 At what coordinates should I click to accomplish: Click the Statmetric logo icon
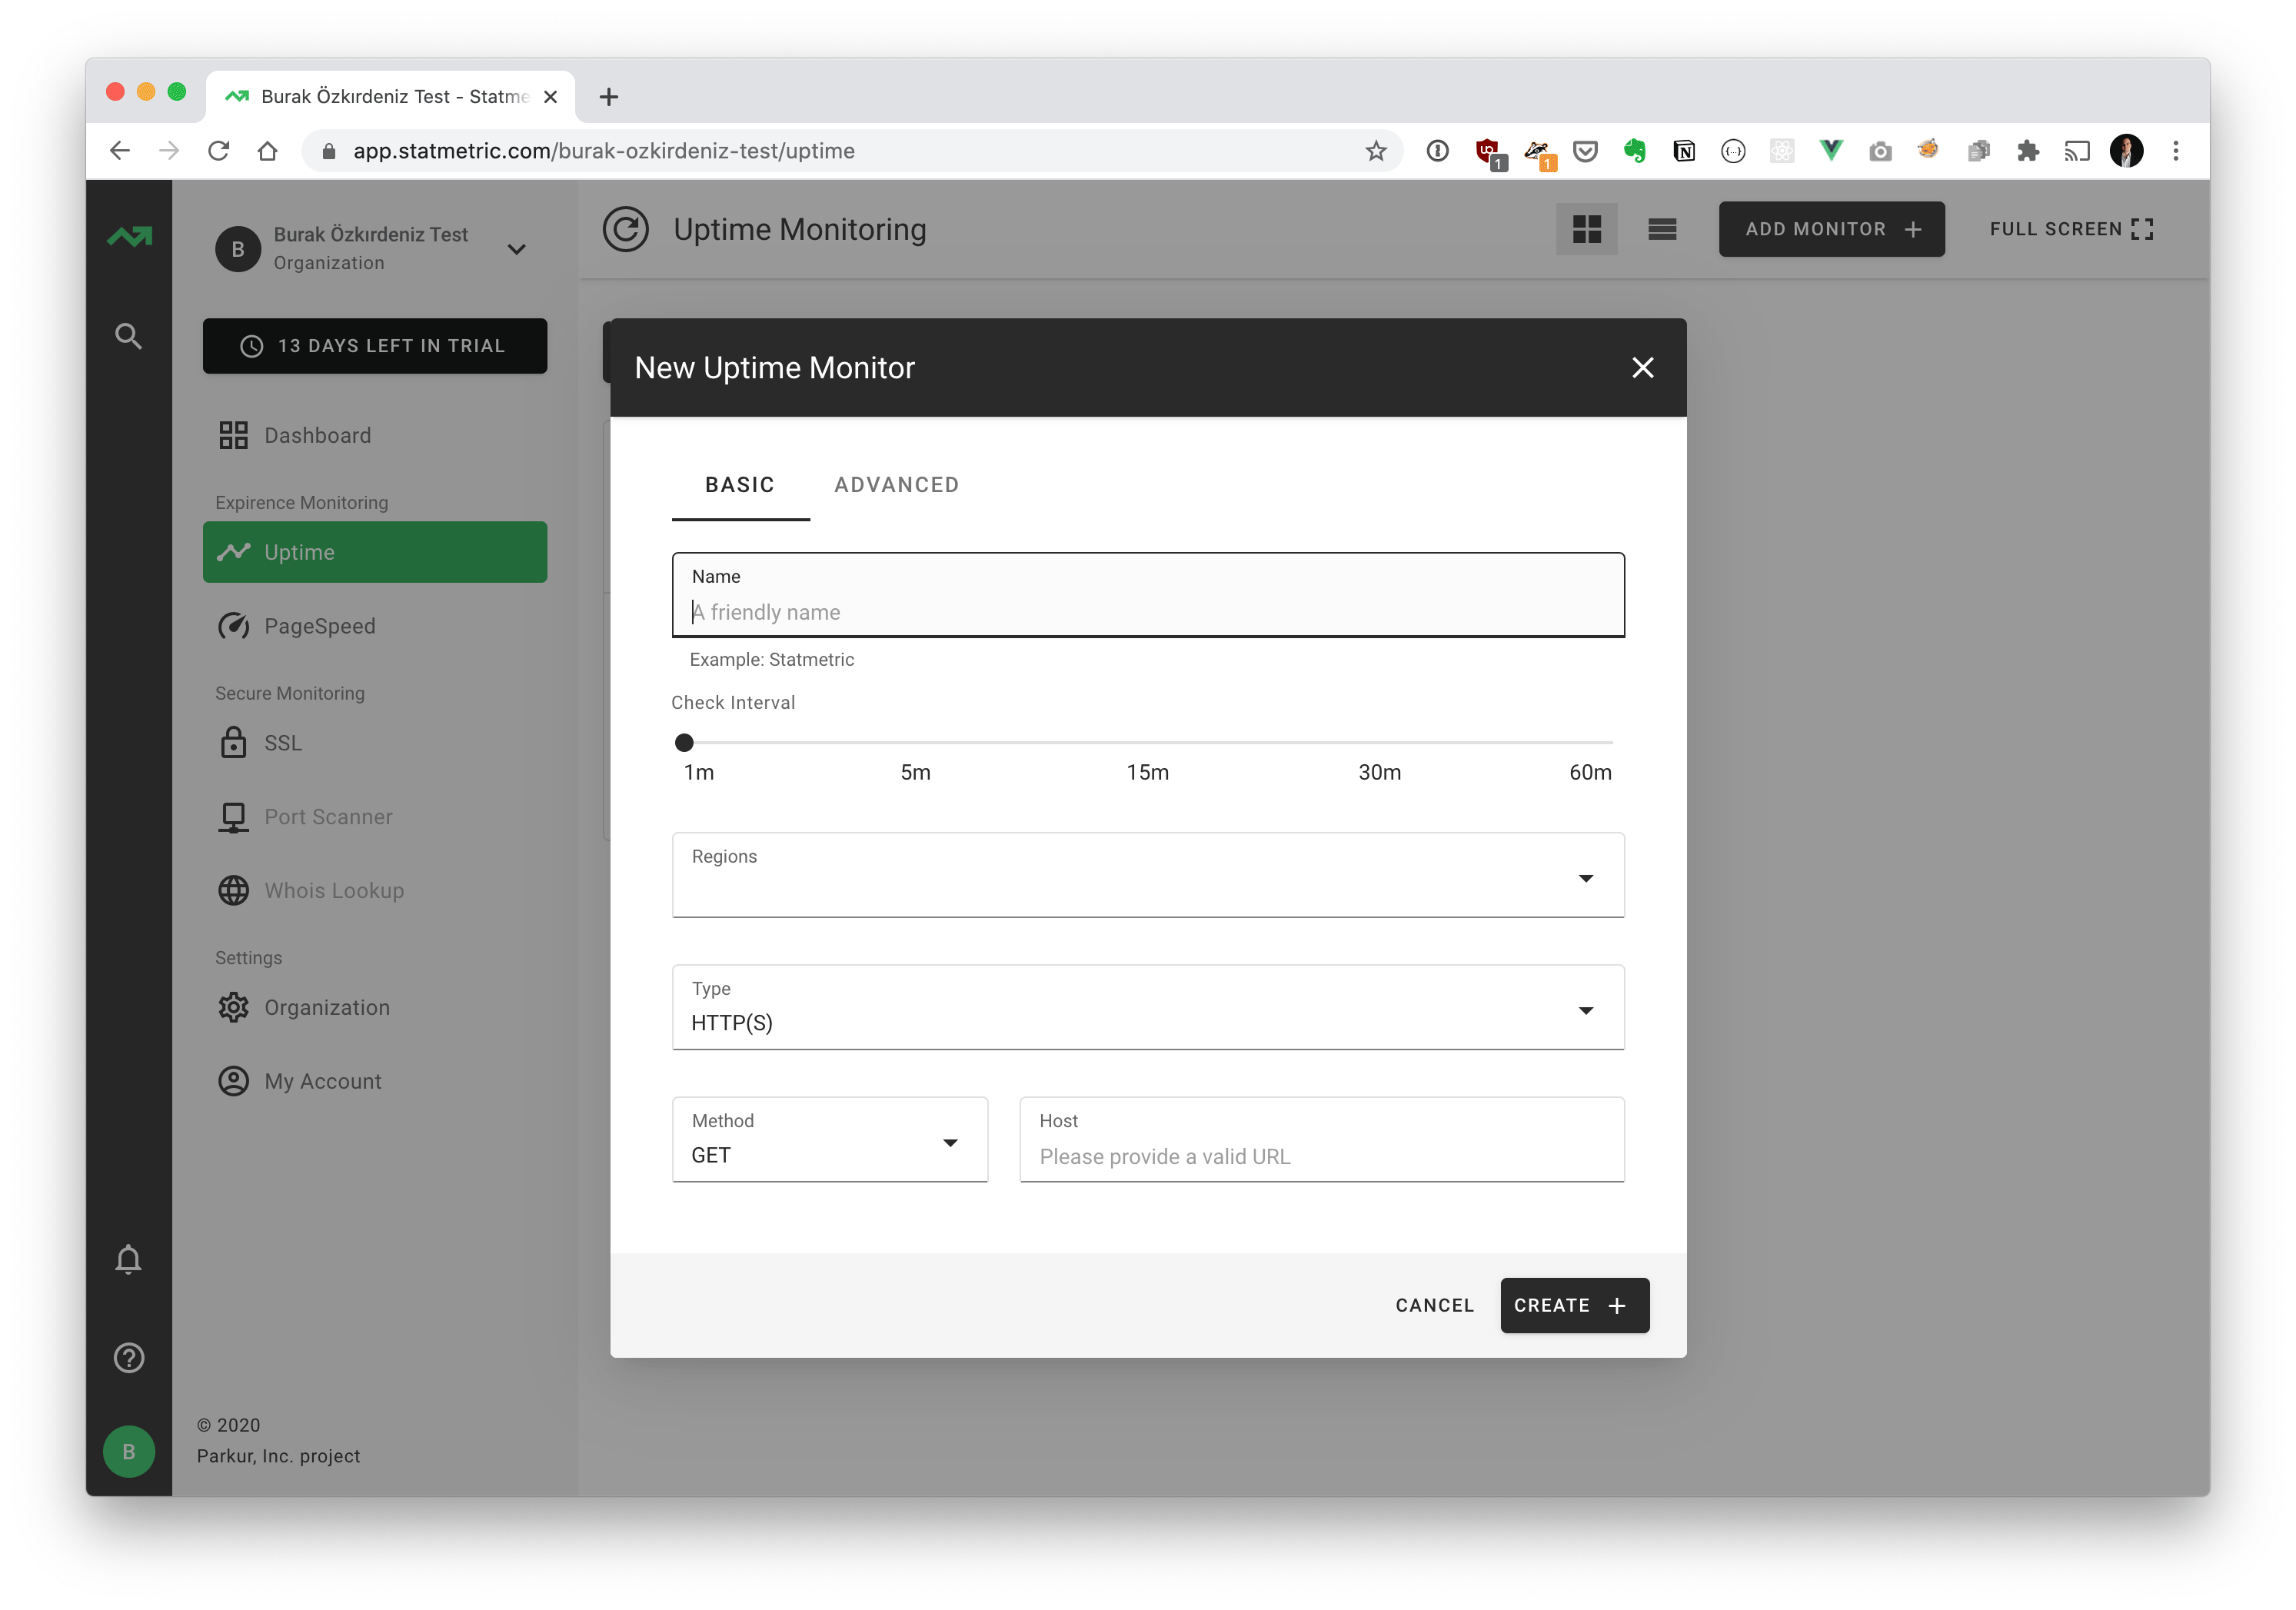[x=129, y=237]
